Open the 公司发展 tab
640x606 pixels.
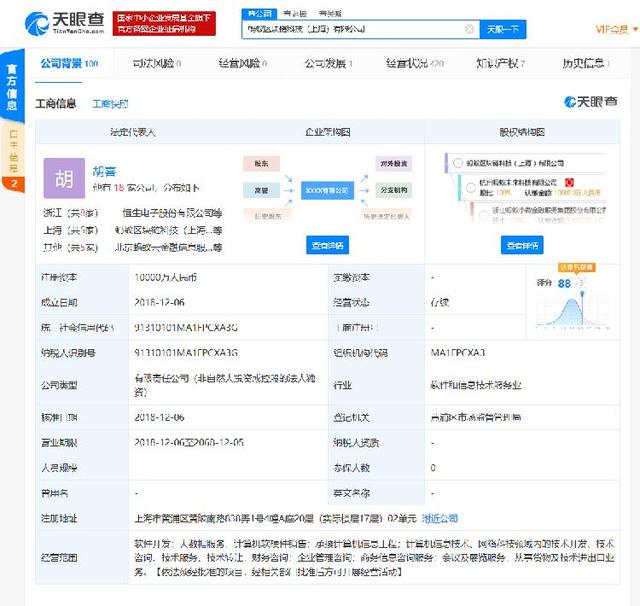[x=328, y=63]
